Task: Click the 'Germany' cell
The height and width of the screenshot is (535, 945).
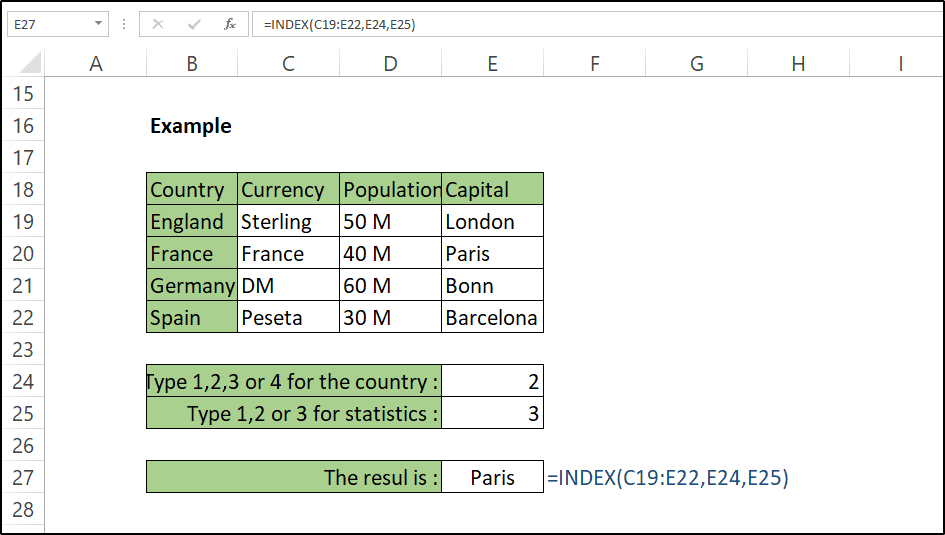Action: click(192, 285)
